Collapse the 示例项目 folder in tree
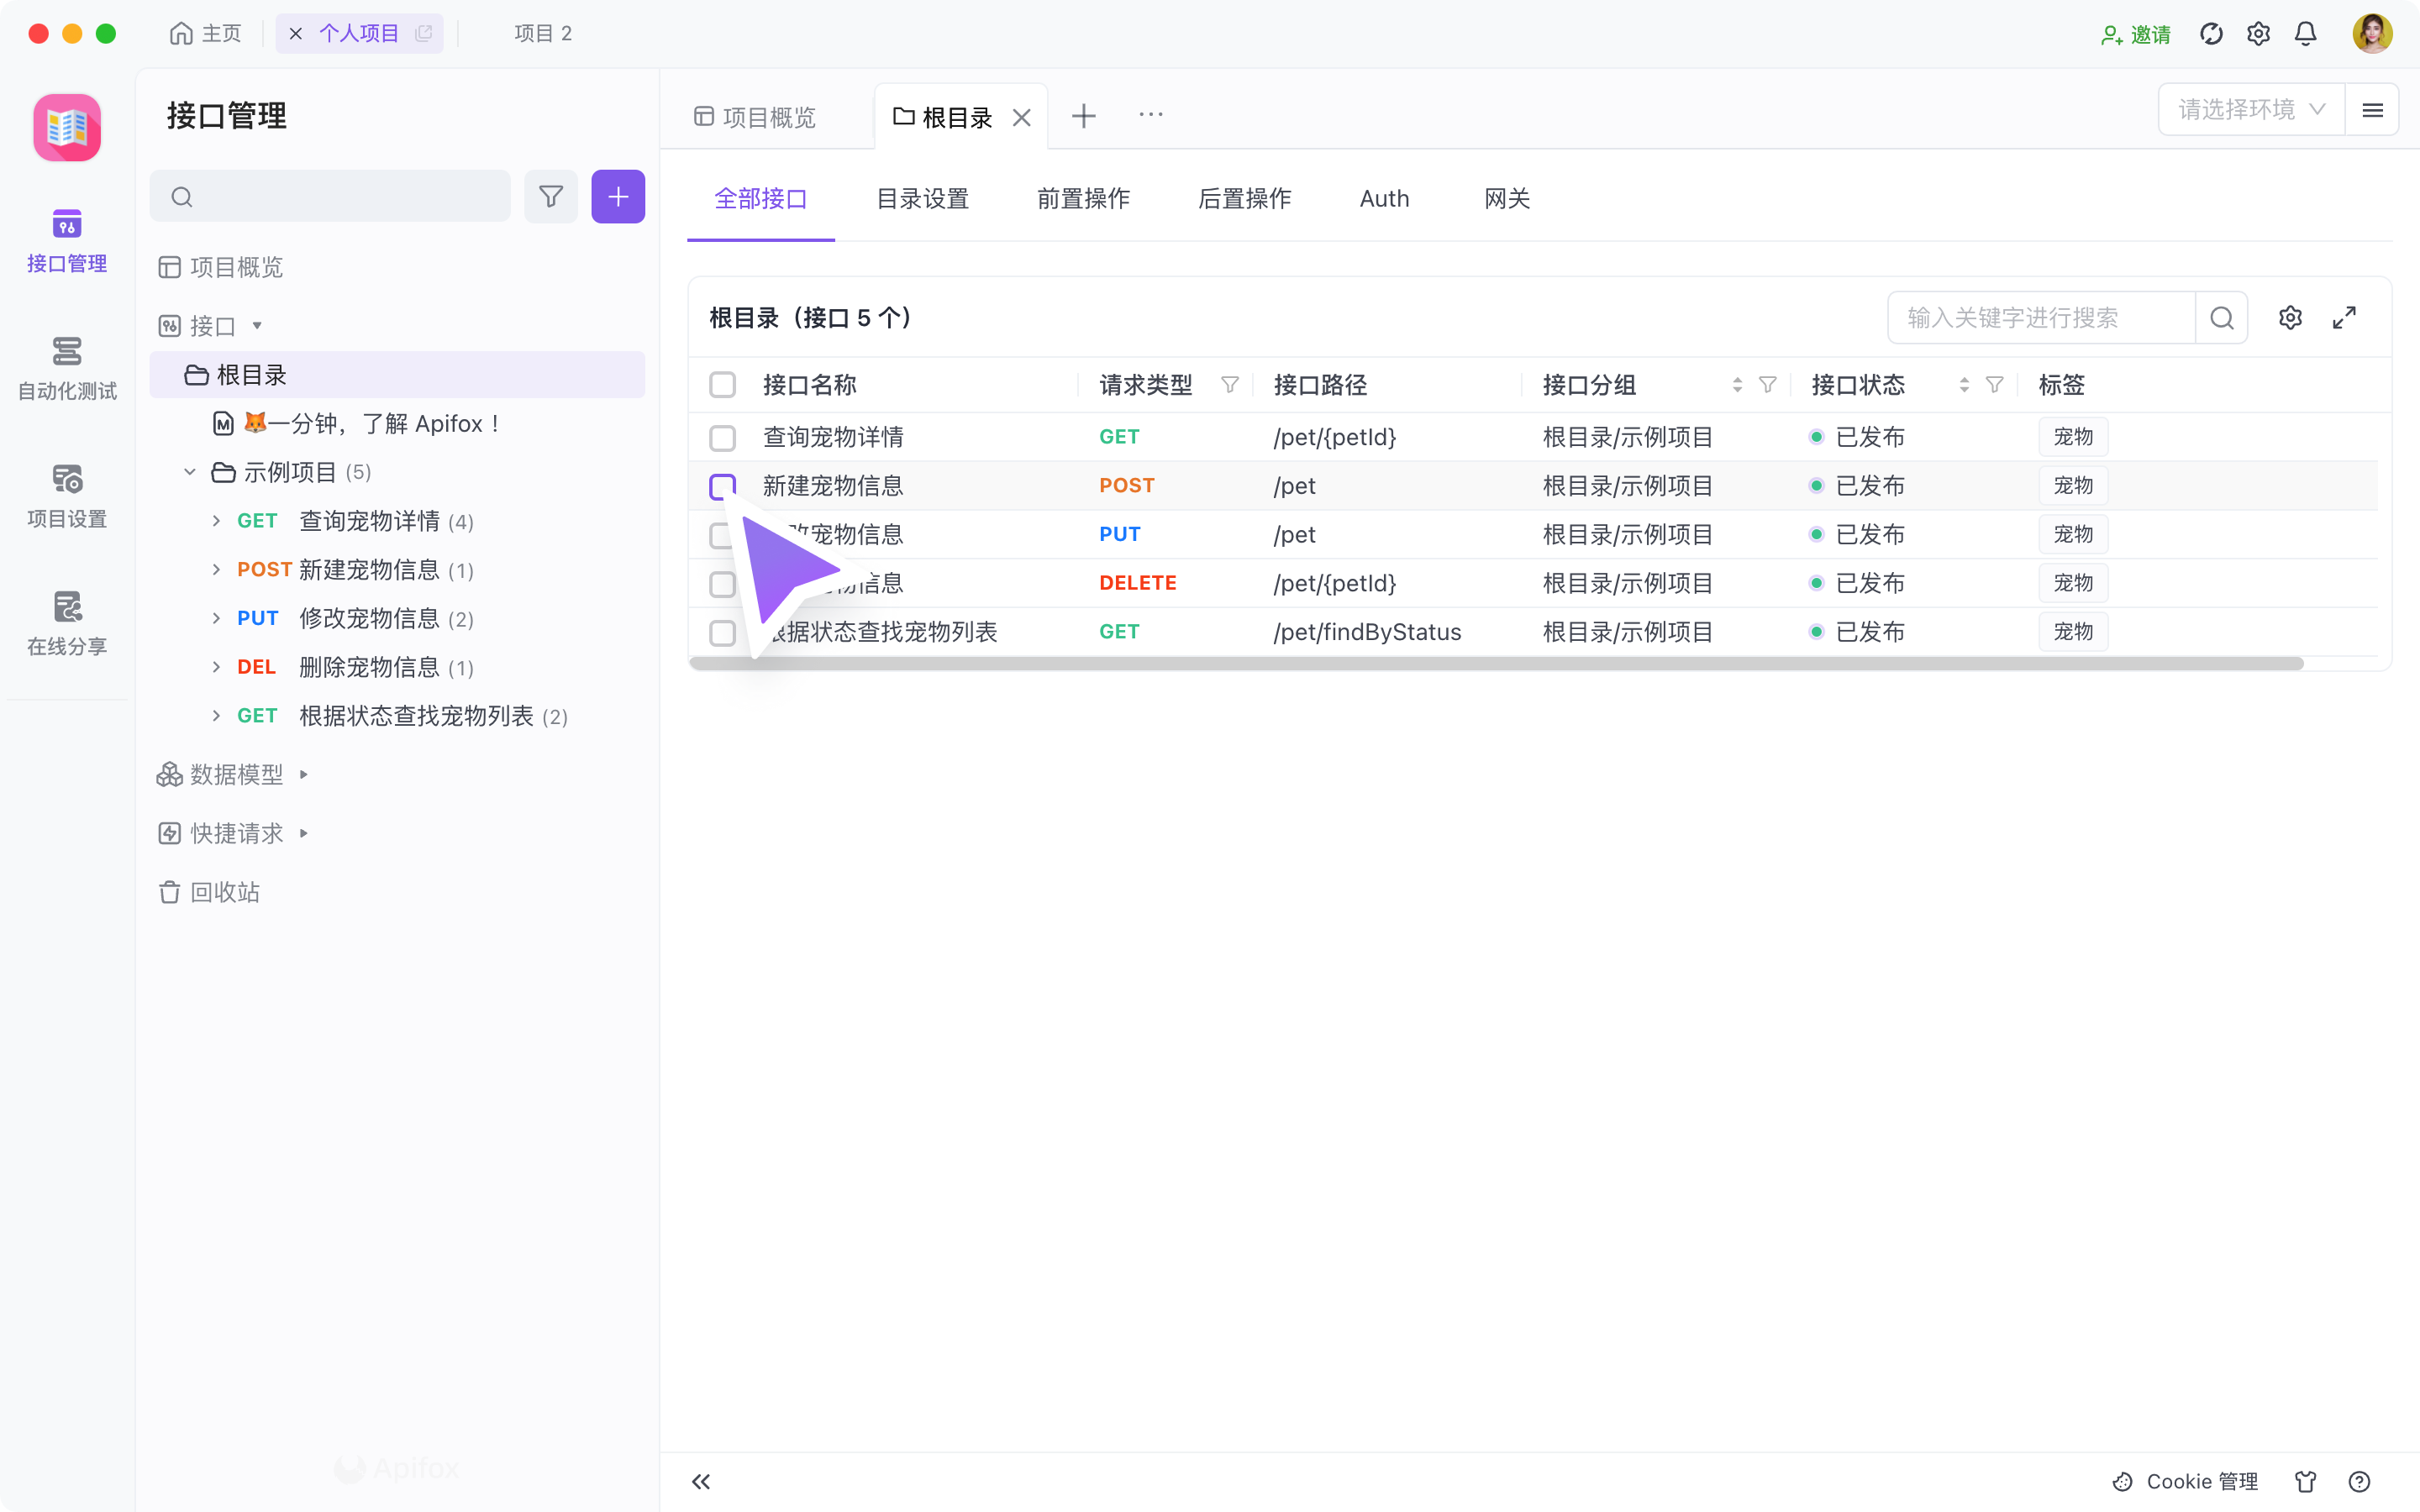 [190, 471]
